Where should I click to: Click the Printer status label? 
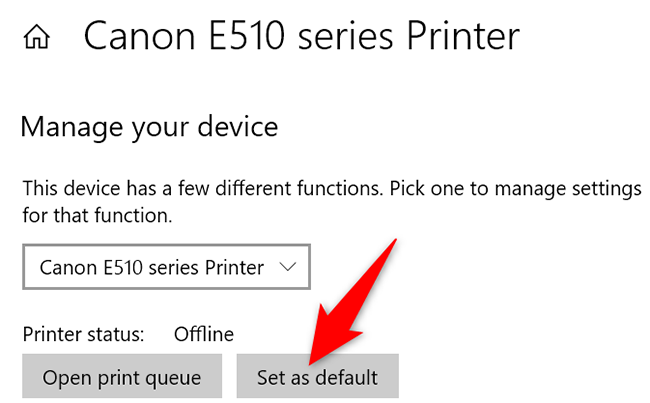pyautogui.click(x=83, y=333)
